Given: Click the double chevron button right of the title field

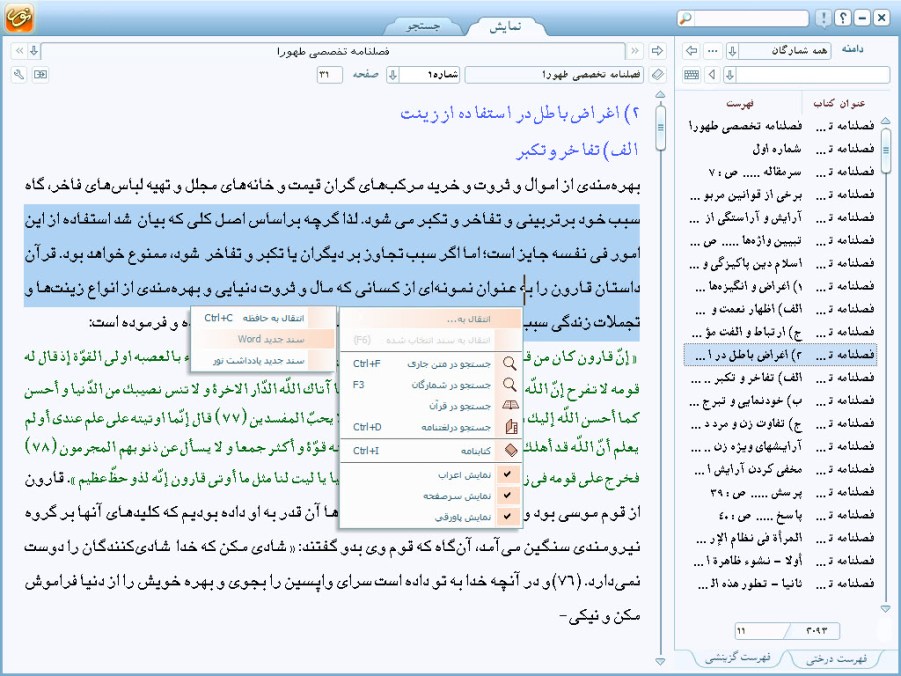Looking at the screenshot, I should (x=634, y=51).
